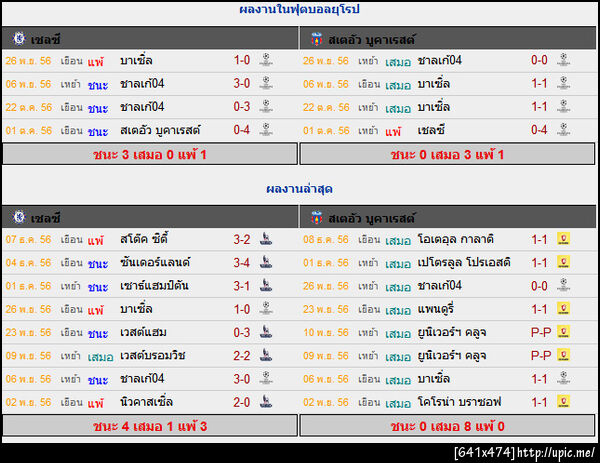The image size is (600, 463).
Task: Click Steaua Bucharest crest in the ผลงานล่าสุด header
Action: coord(316,217)
